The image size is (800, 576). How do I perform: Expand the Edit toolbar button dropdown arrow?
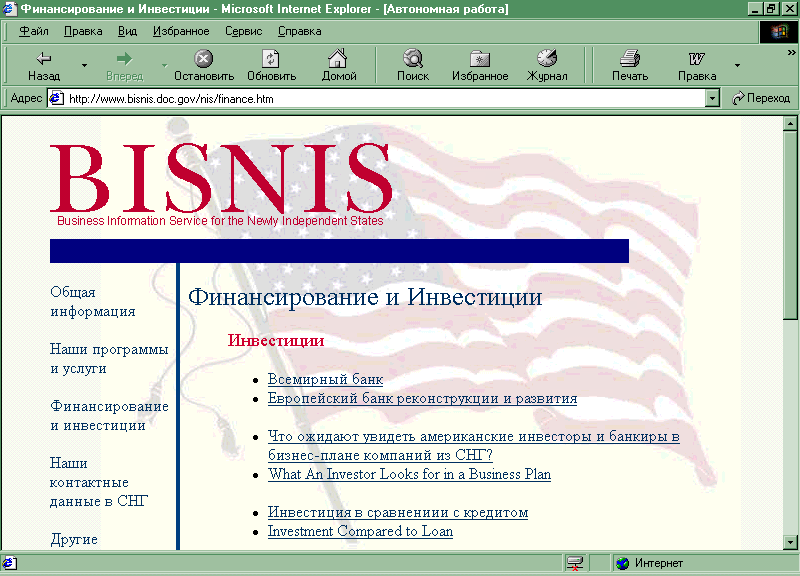pos(737,66)
